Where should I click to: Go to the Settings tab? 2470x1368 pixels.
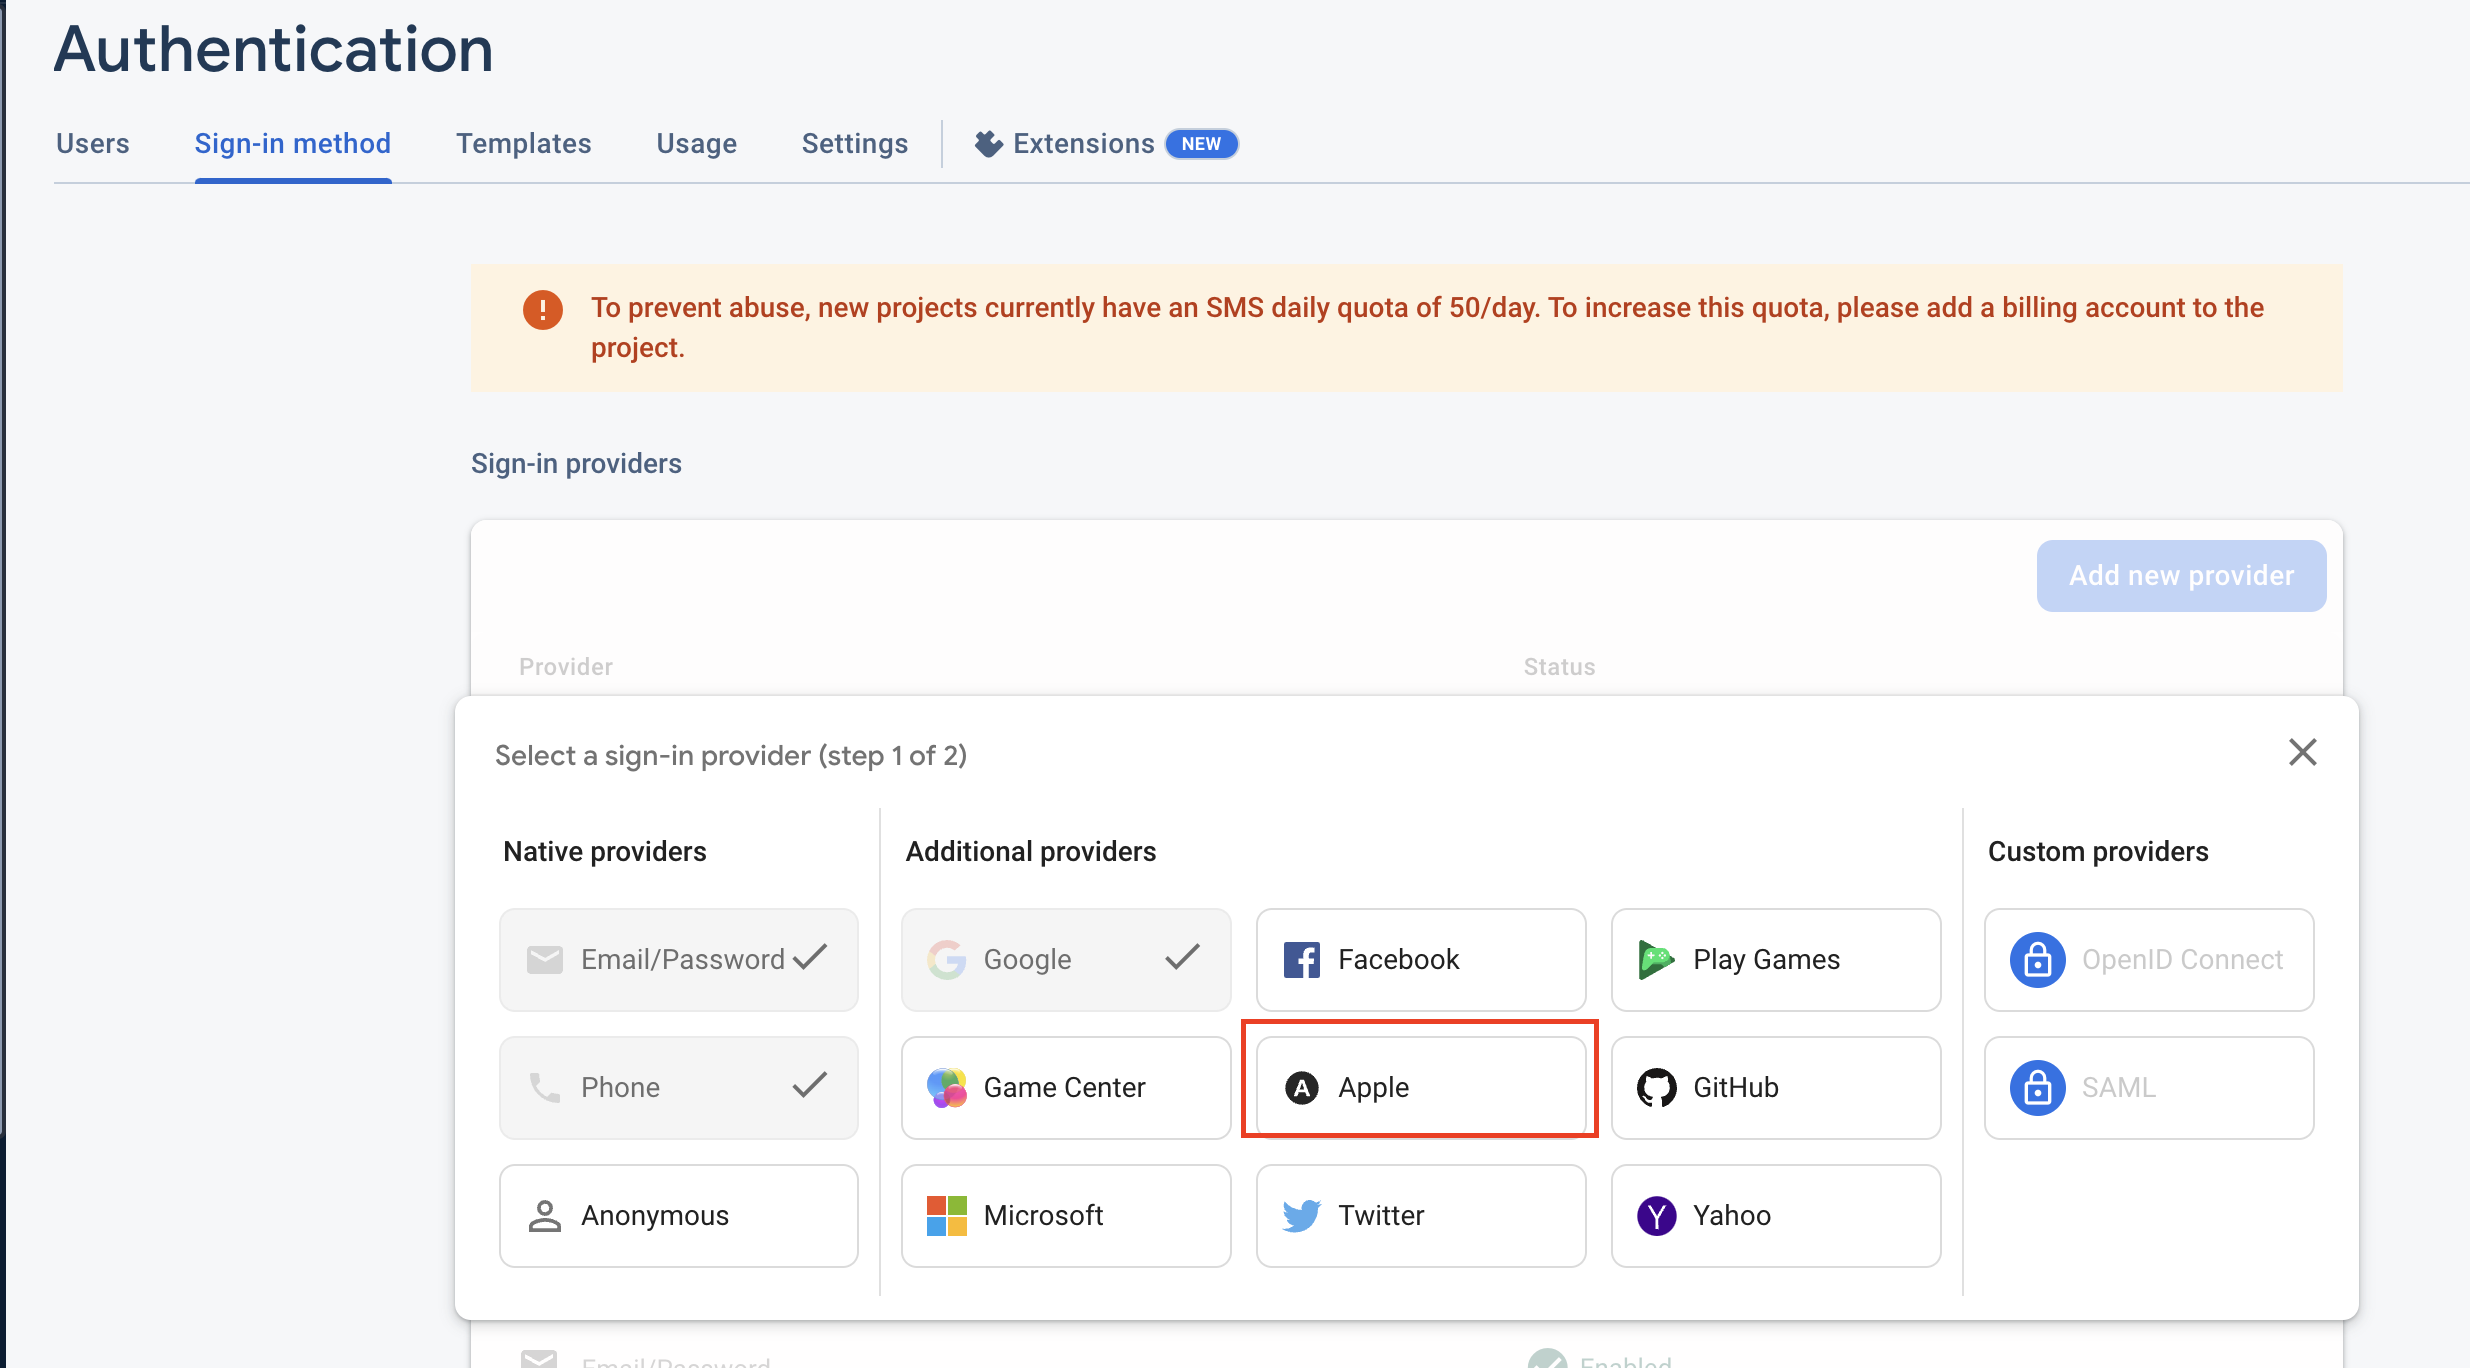(854, 144)
